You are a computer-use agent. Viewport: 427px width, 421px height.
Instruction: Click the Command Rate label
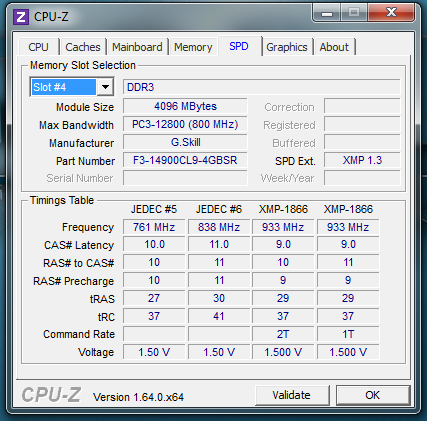pyautogui.click(x=79, y=334)
